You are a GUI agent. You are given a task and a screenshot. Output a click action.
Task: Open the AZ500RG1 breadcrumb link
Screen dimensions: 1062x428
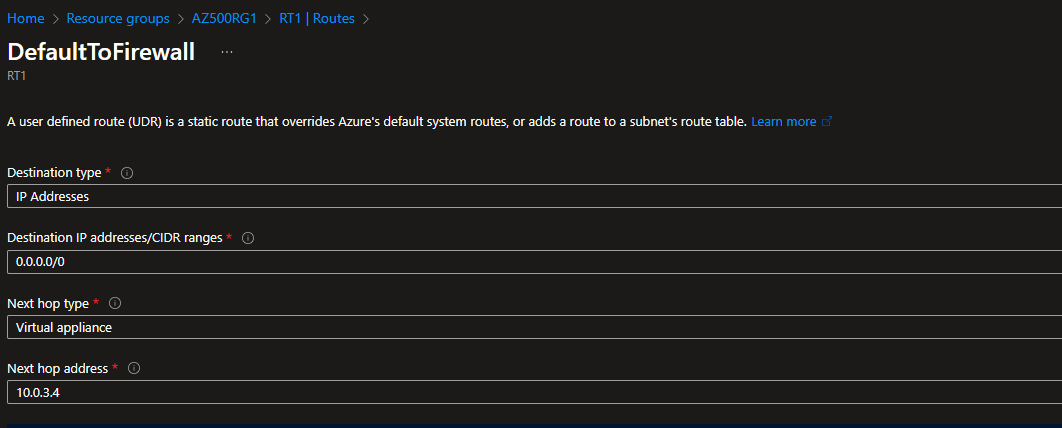coord(225,18)
